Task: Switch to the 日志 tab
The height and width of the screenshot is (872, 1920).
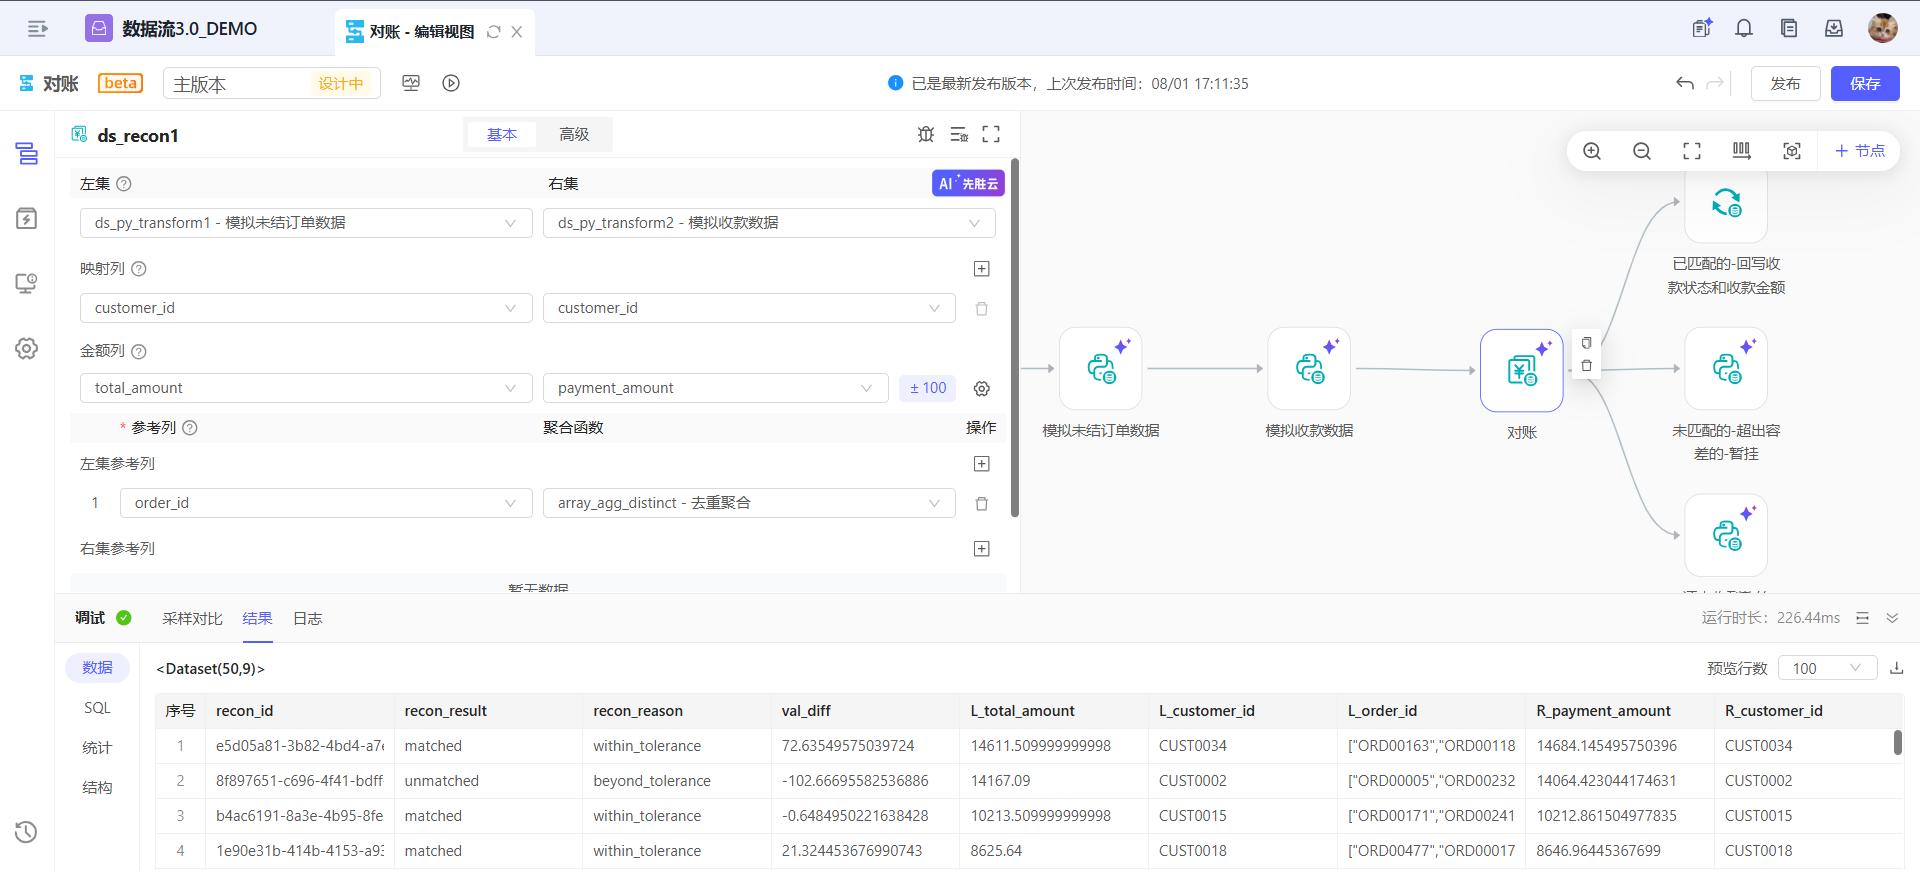Action: 307,618
